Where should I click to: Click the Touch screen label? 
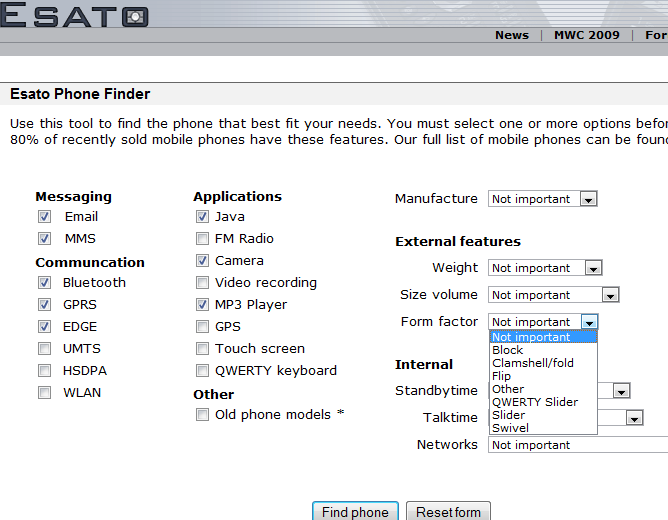(x=260, y=349)
